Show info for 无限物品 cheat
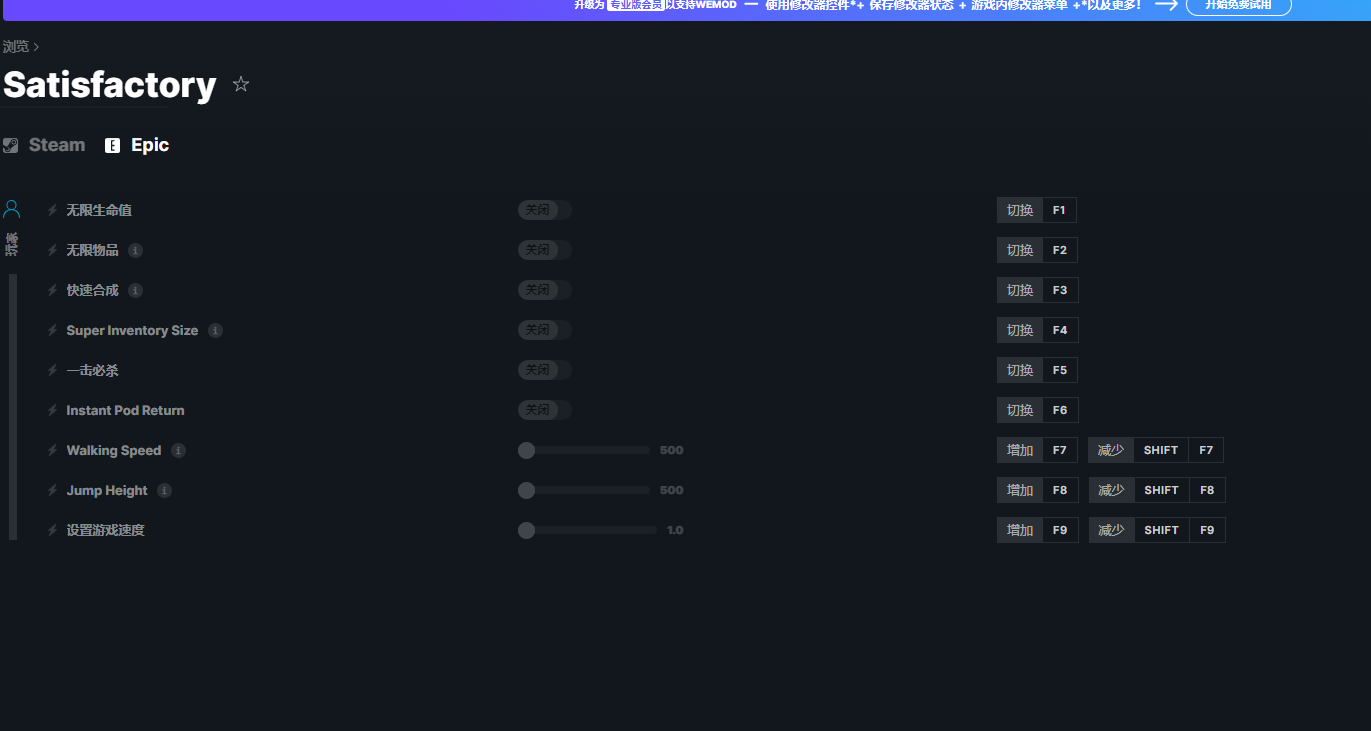This screenshot has width=1371, height=731. [x=135, y=250]
